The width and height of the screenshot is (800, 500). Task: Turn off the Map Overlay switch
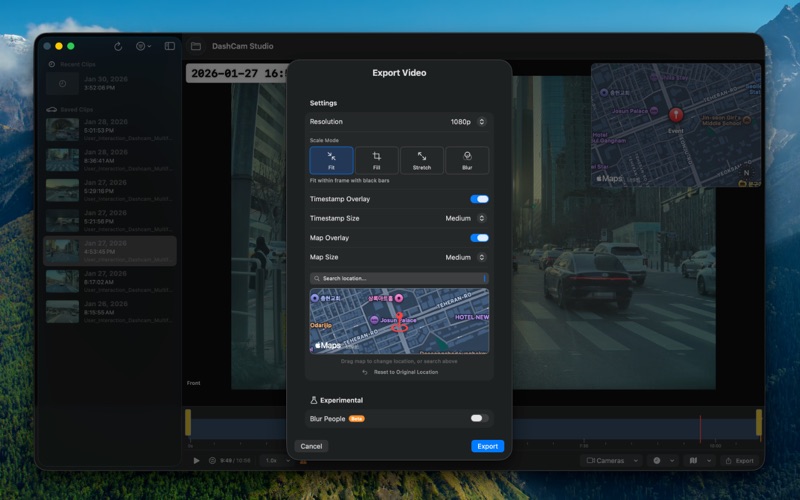click(480, 238)
